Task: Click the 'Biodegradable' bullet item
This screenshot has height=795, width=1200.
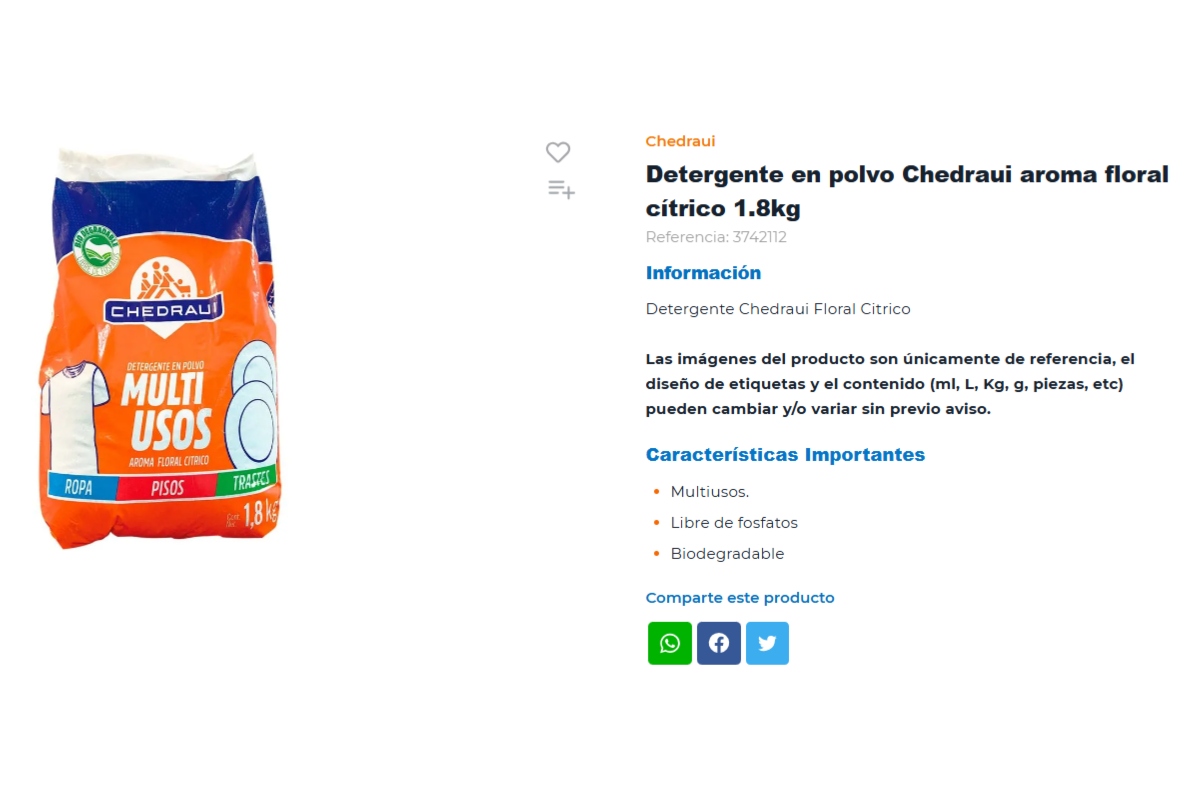Action: click(x=727, y=554)
